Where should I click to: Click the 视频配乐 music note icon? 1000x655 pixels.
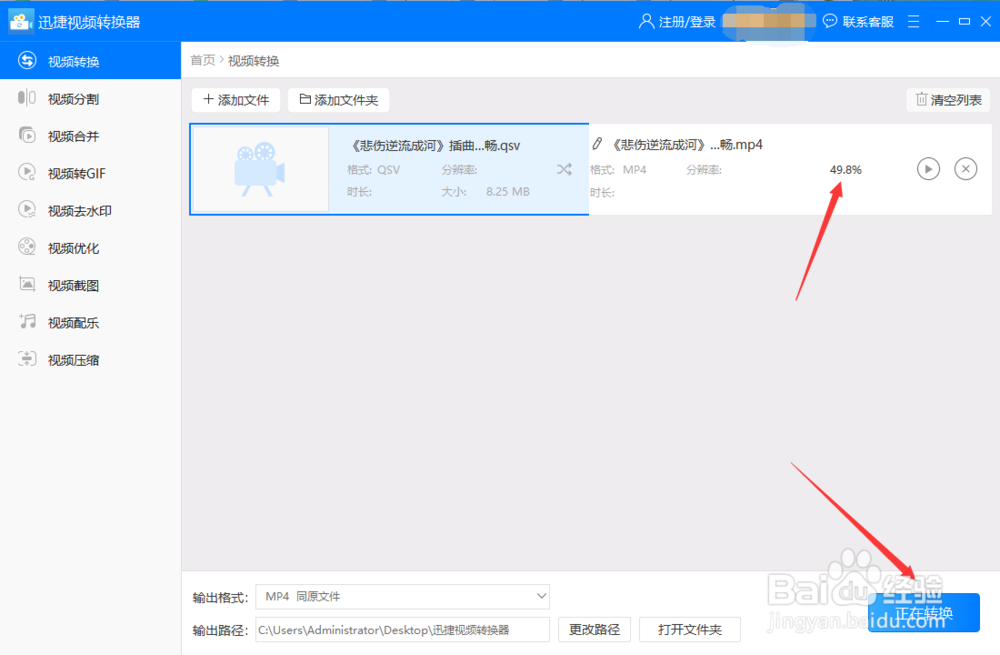(27, 321)
